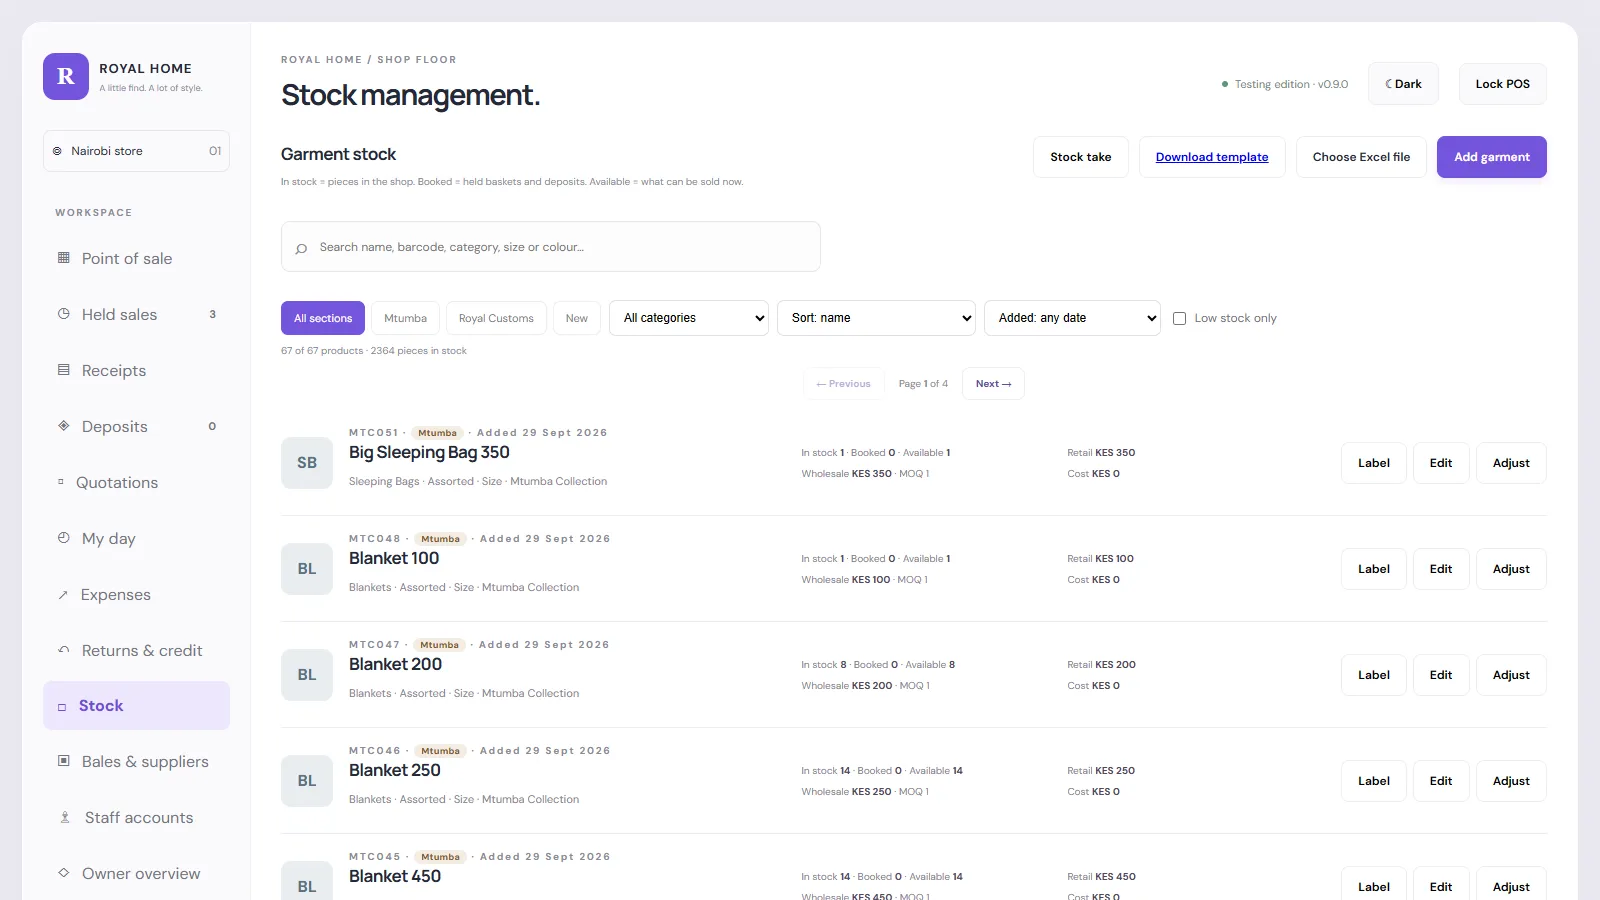Click the Held sales clock icon
Image resolution: width=1600 pixels, height=900 pixels.
click(x=64, y=314)
